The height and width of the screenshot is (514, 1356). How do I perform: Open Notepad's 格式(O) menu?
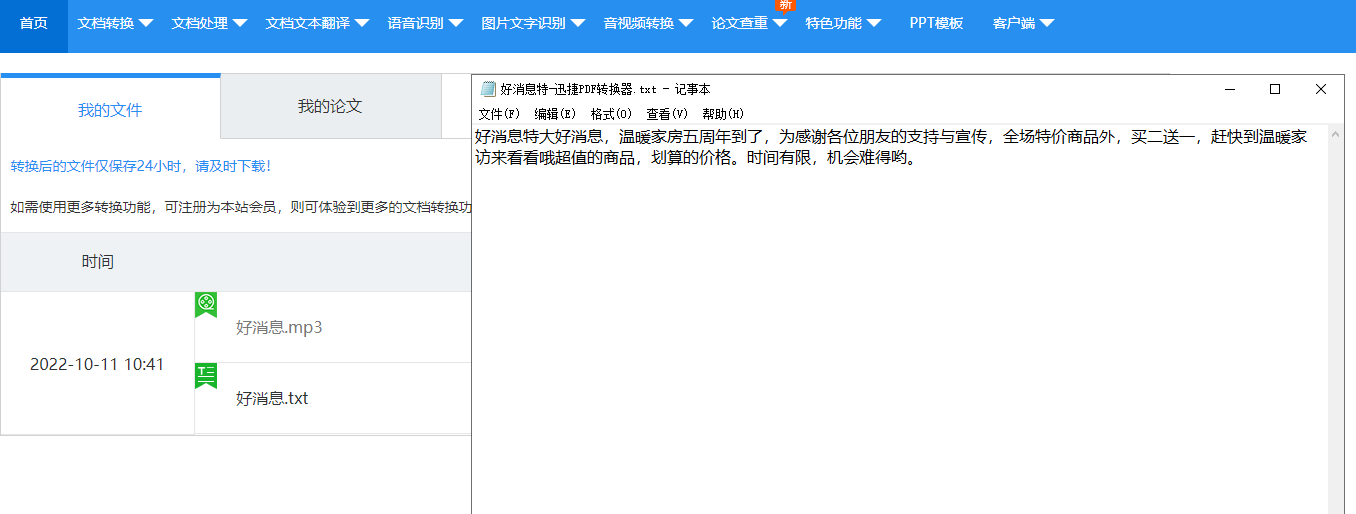pyautogui.click(x=611, y=114)
